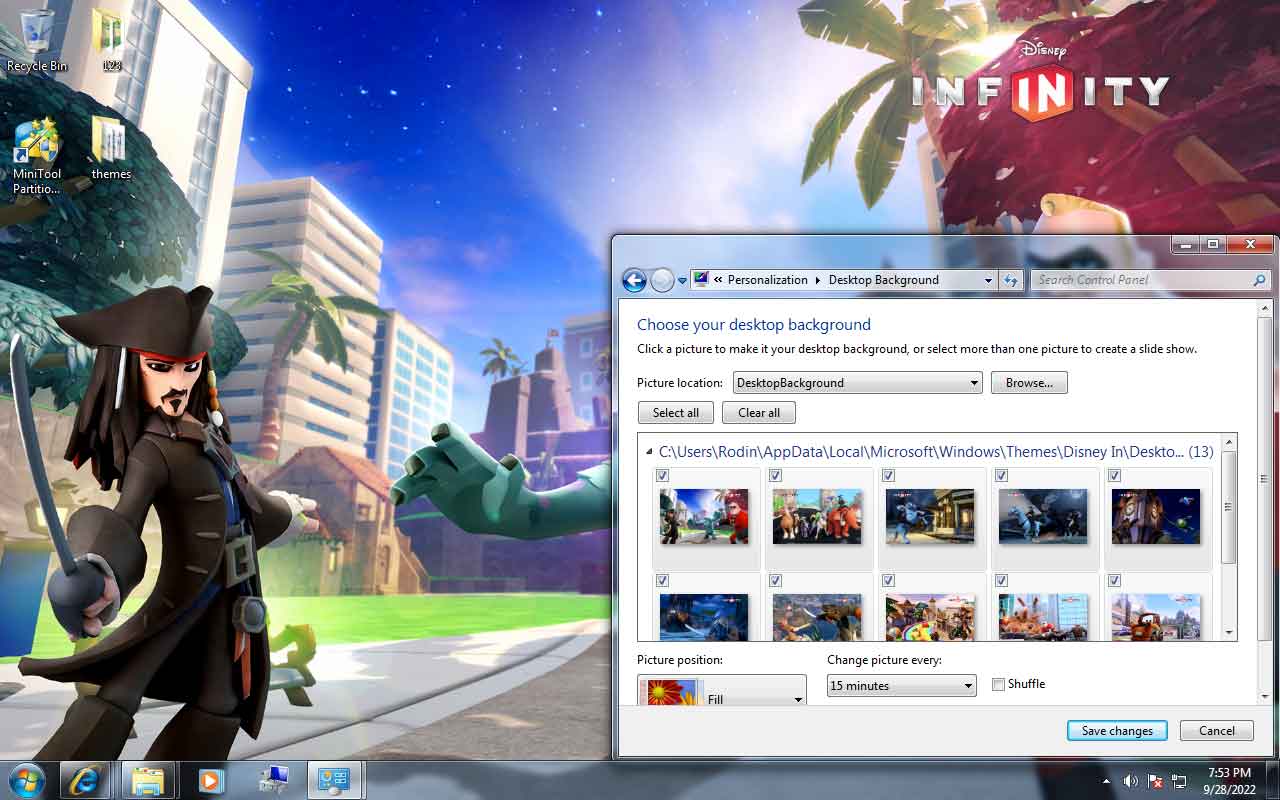Open Windows Explorer from taskbar
The height and width of the screenshot is (800, 1280).
tap(148, 780)
